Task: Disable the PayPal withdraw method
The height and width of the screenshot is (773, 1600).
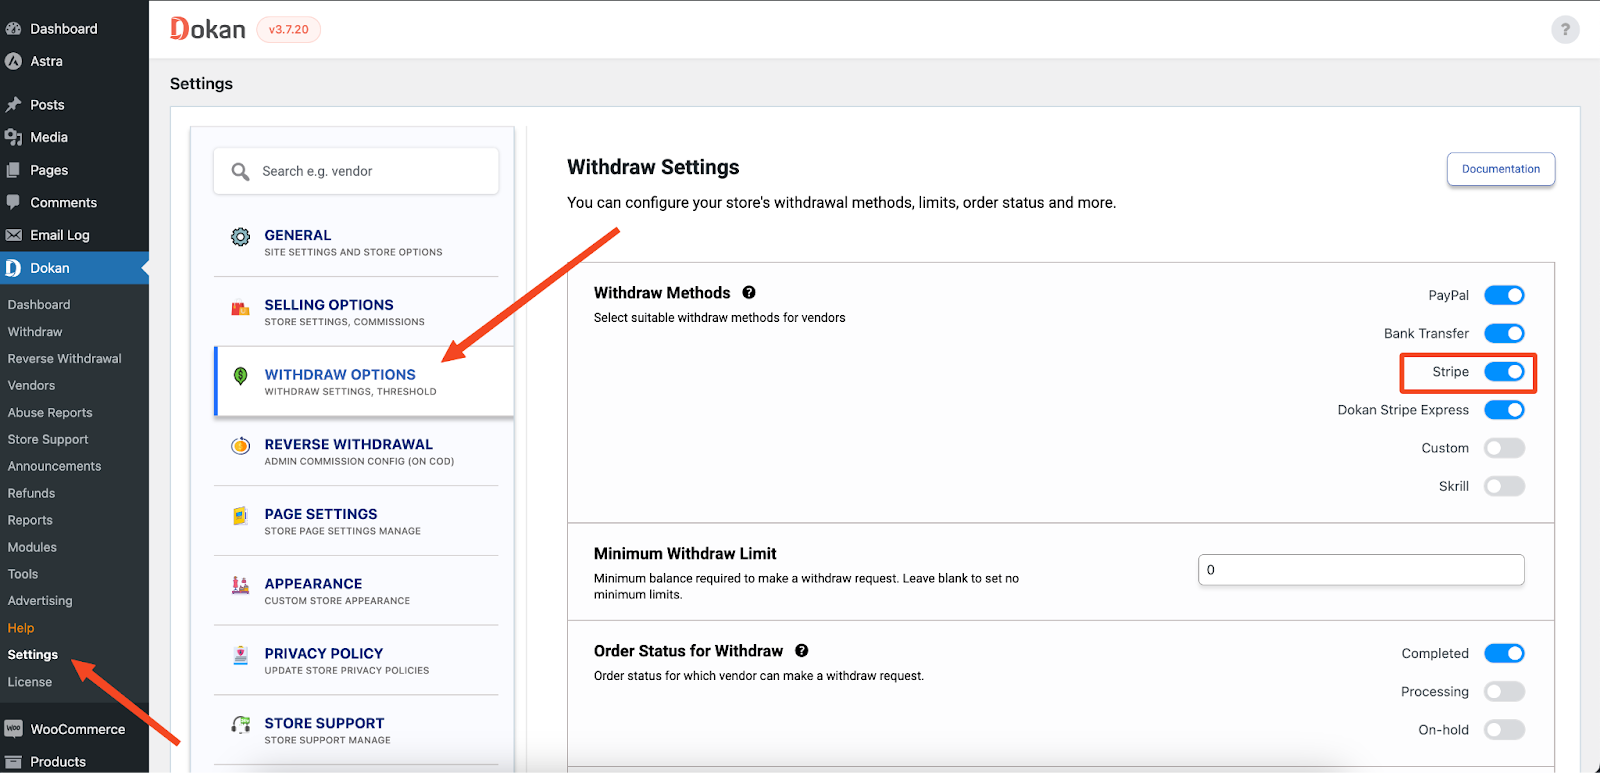Action: (1504, 295)
